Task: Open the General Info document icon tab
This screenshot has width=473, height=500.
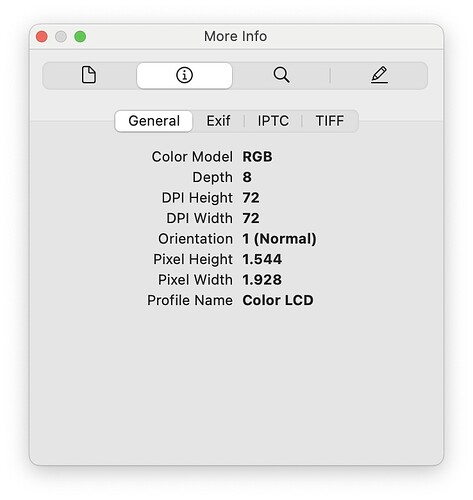Action: [89, 75]
